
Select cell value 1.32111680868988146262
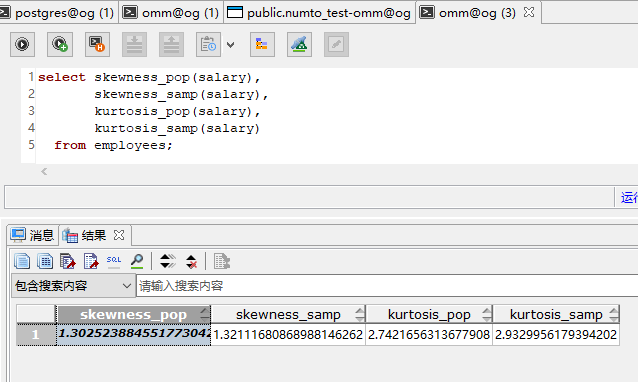click(x=288, y=335)
